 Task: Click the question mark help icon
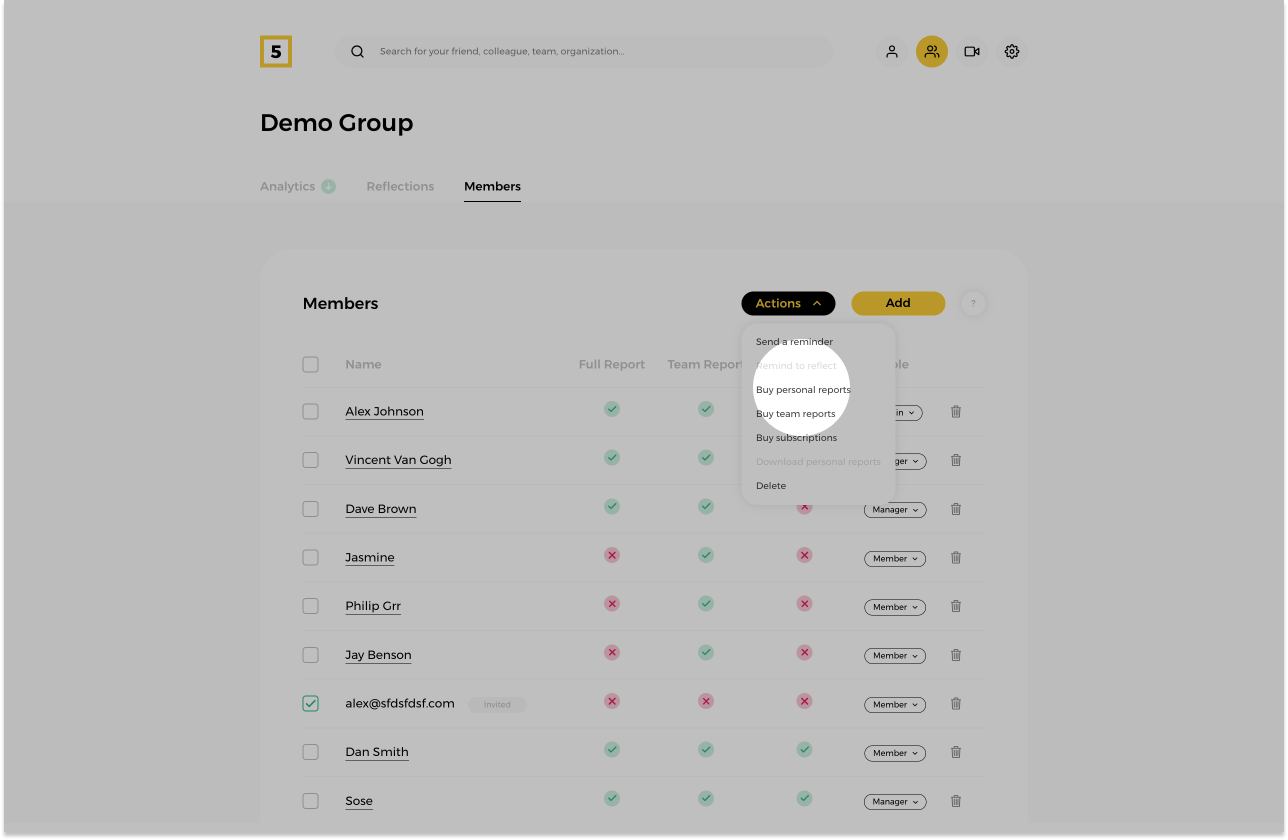[x=973, y=304]
